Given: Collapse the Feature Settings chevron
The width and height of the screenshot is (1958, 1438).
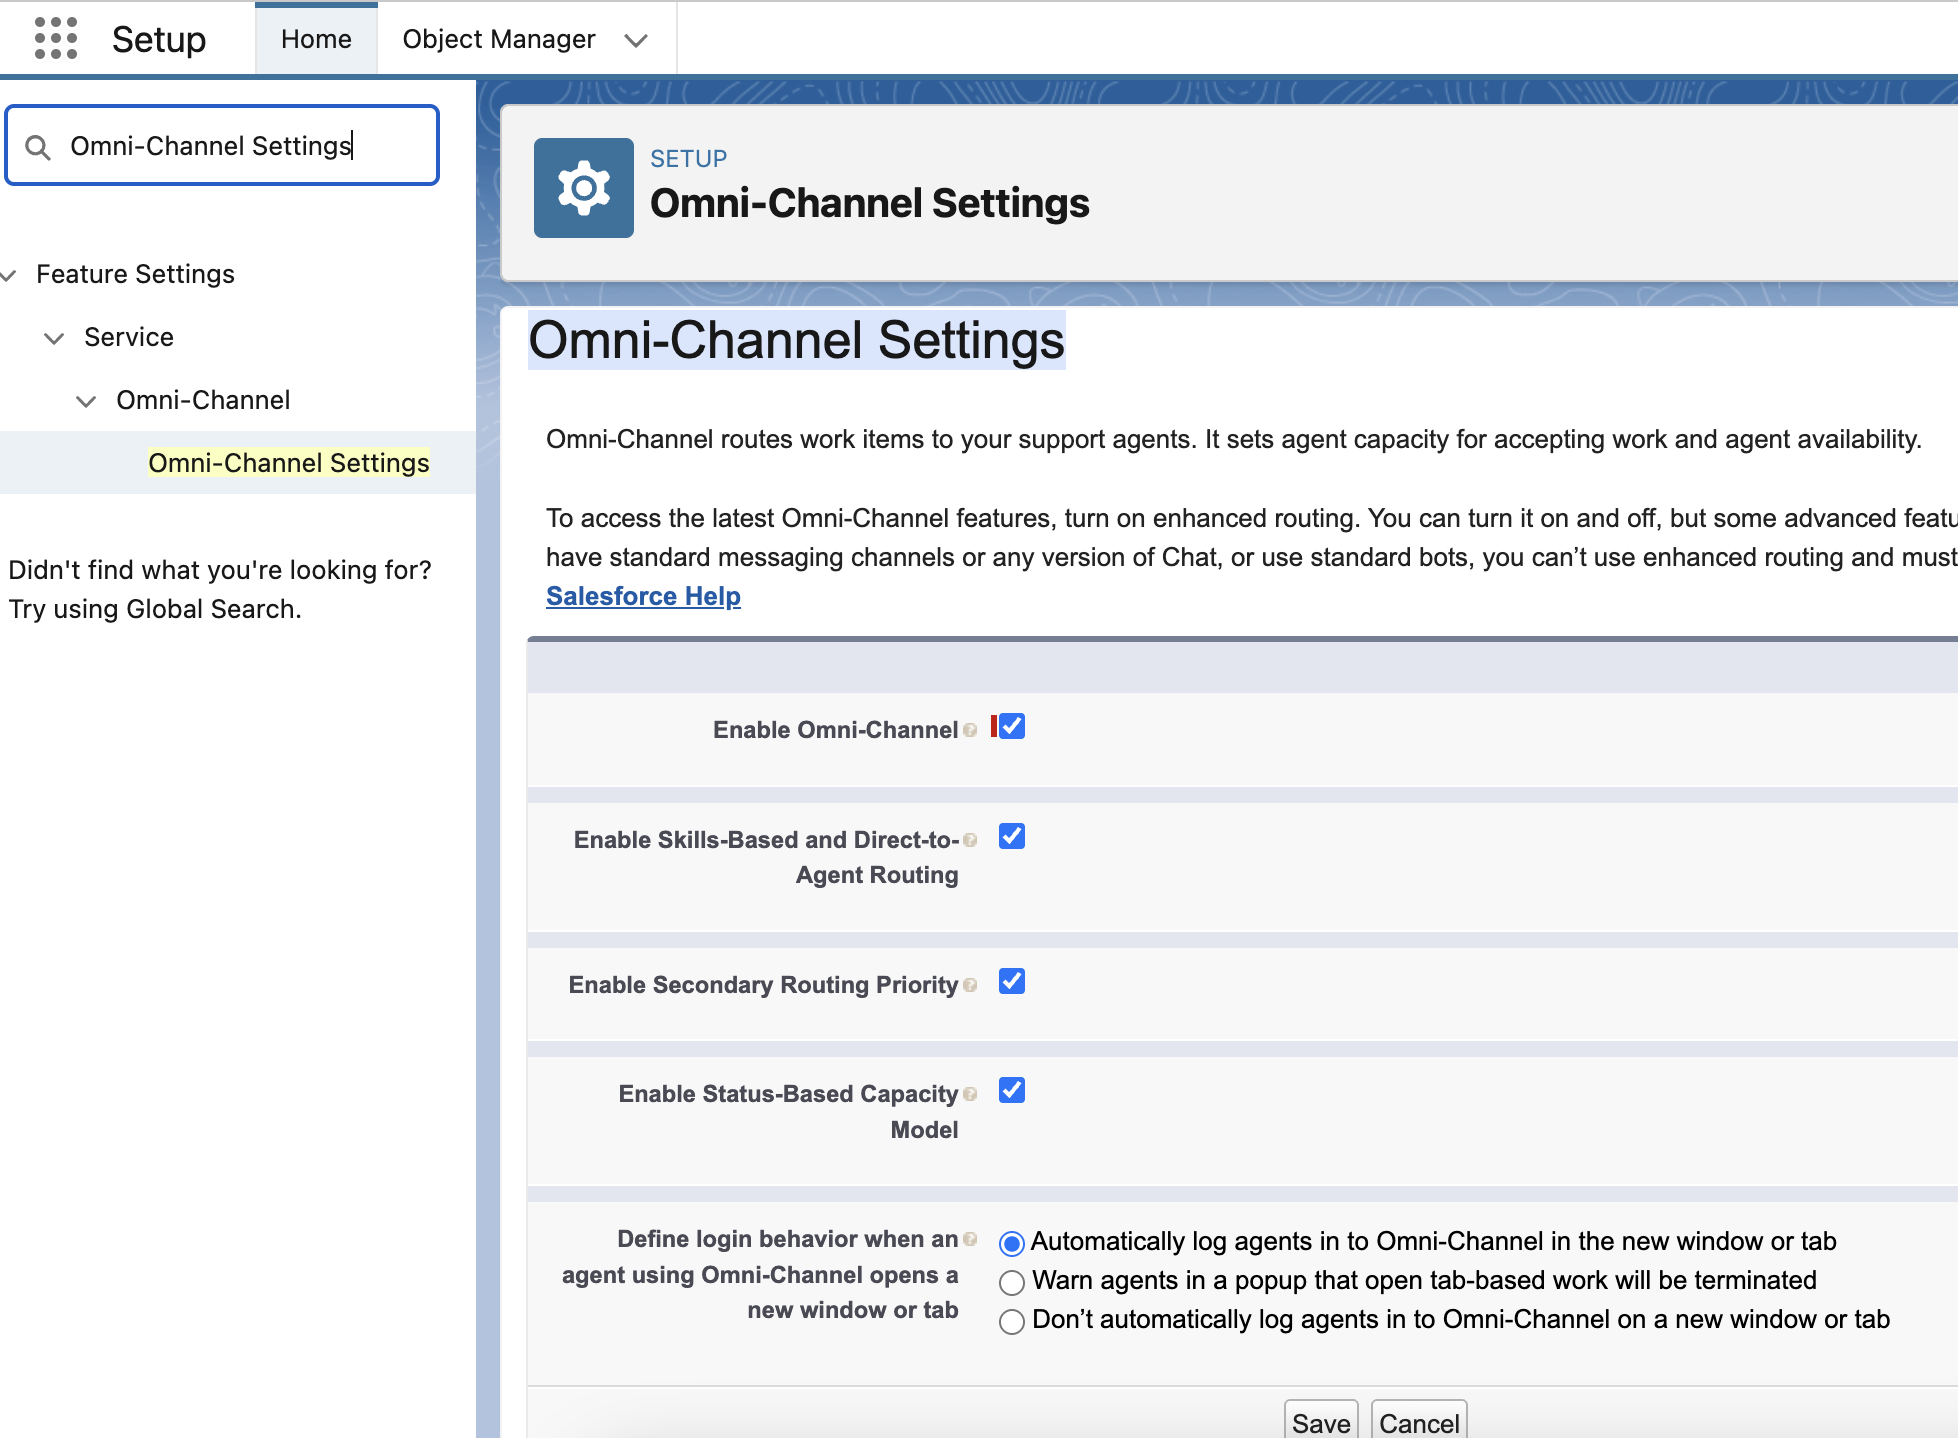Looking at the screenshot, I should coord(9,275).
